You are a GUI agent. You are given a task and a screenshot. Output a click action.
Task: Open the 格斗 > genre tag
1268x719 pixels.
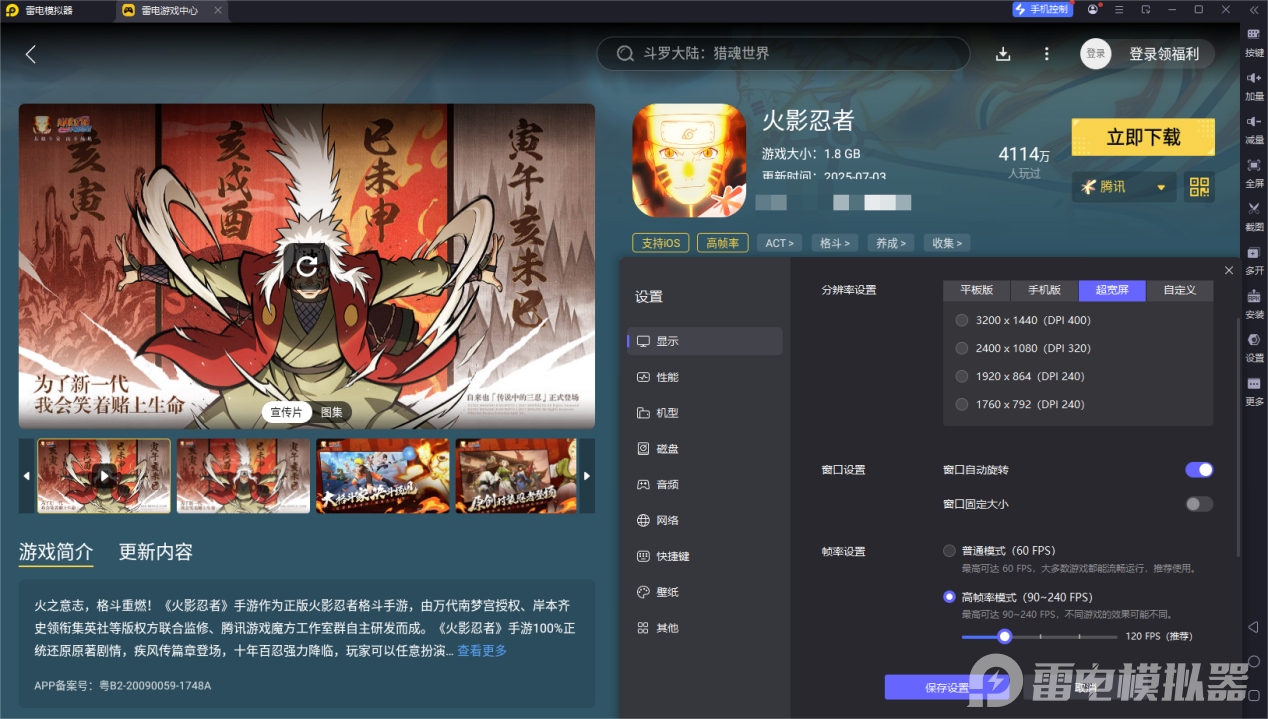834,243
